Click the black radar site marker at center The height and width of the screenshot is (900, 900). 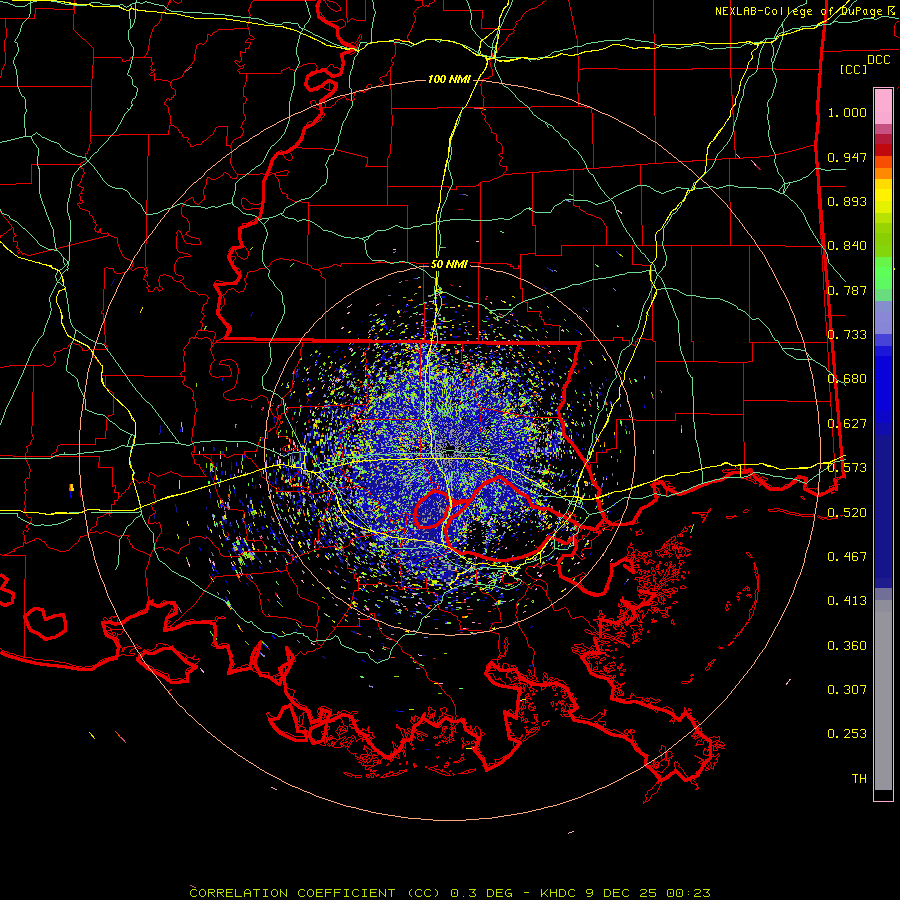coord(449,447)
